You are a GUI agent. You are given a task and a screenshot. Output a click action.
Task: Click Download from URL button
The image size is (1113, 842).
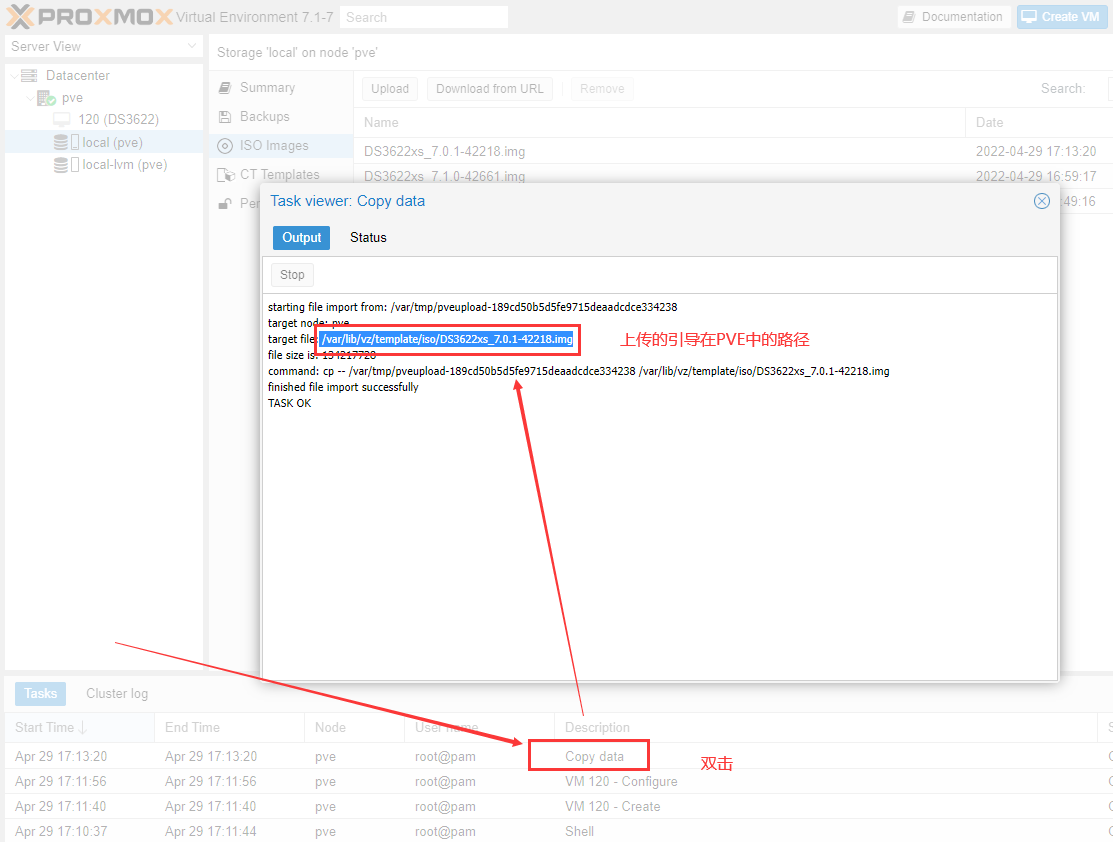tap(490, 89)
